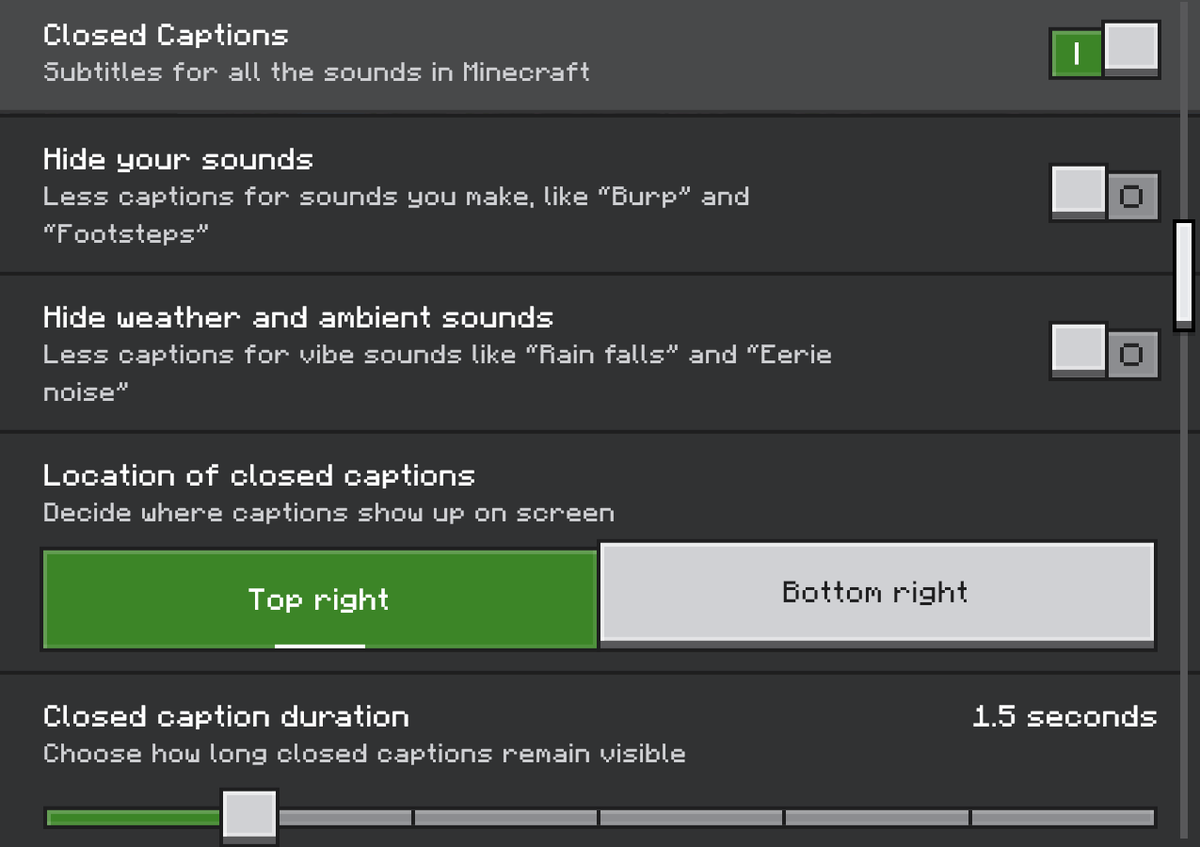Click the 1.5 seconds duration value
This screenshot has width=1200, height=847.
(1064, 717)
